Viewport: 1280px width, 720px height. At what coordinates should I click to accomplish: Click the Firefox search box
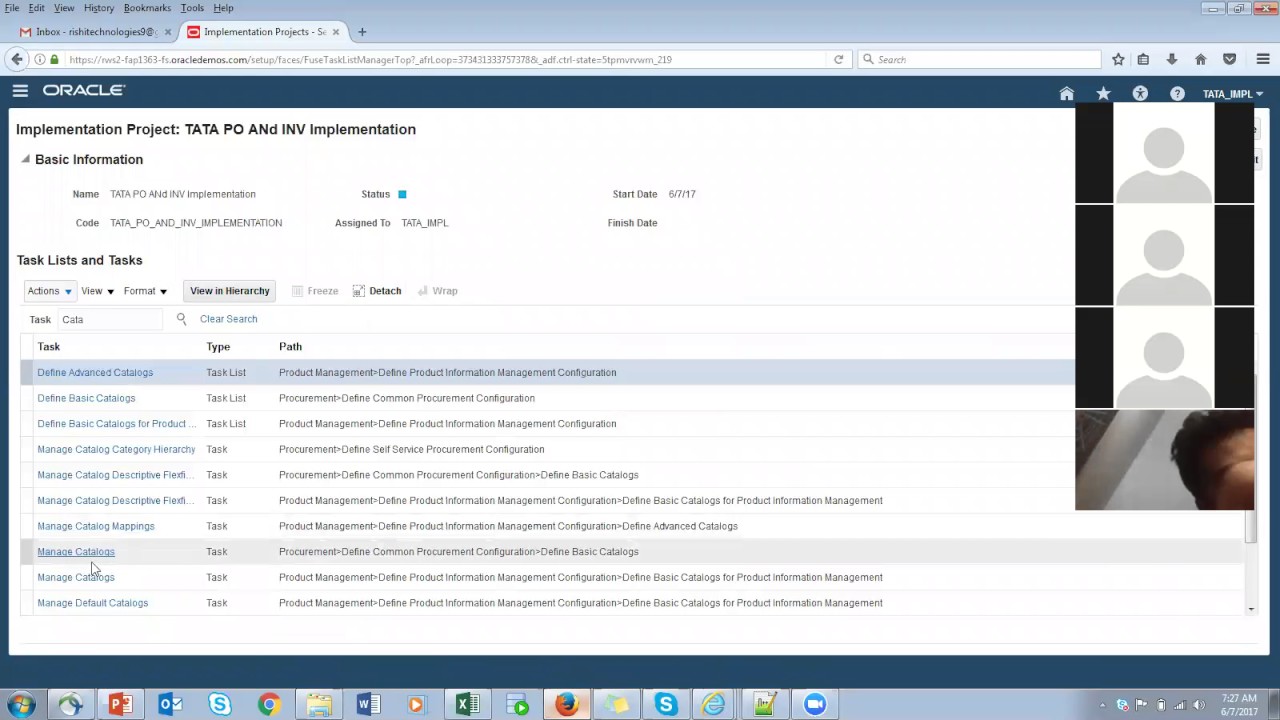coord(980,59)
